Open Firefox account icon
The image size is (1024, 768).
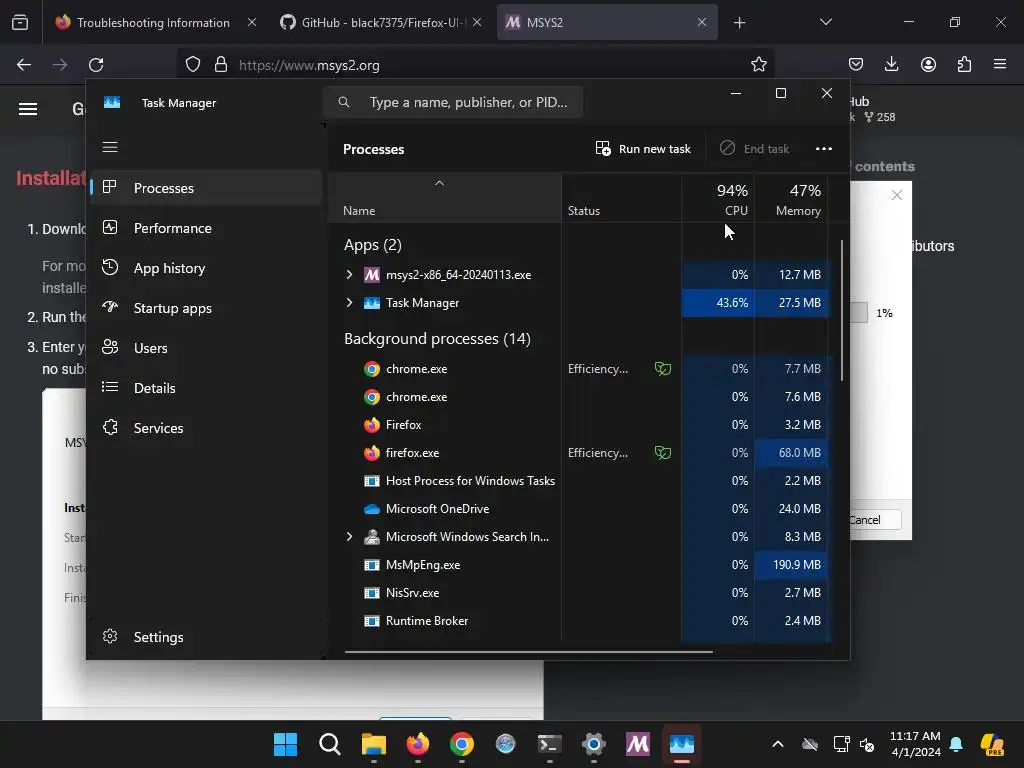click(x=928, y=65)
